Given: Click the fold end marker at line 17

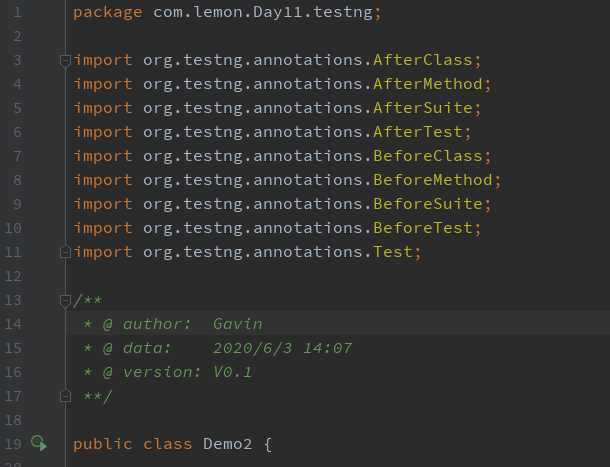Looking at the screenshot, I should pos(65,397).
